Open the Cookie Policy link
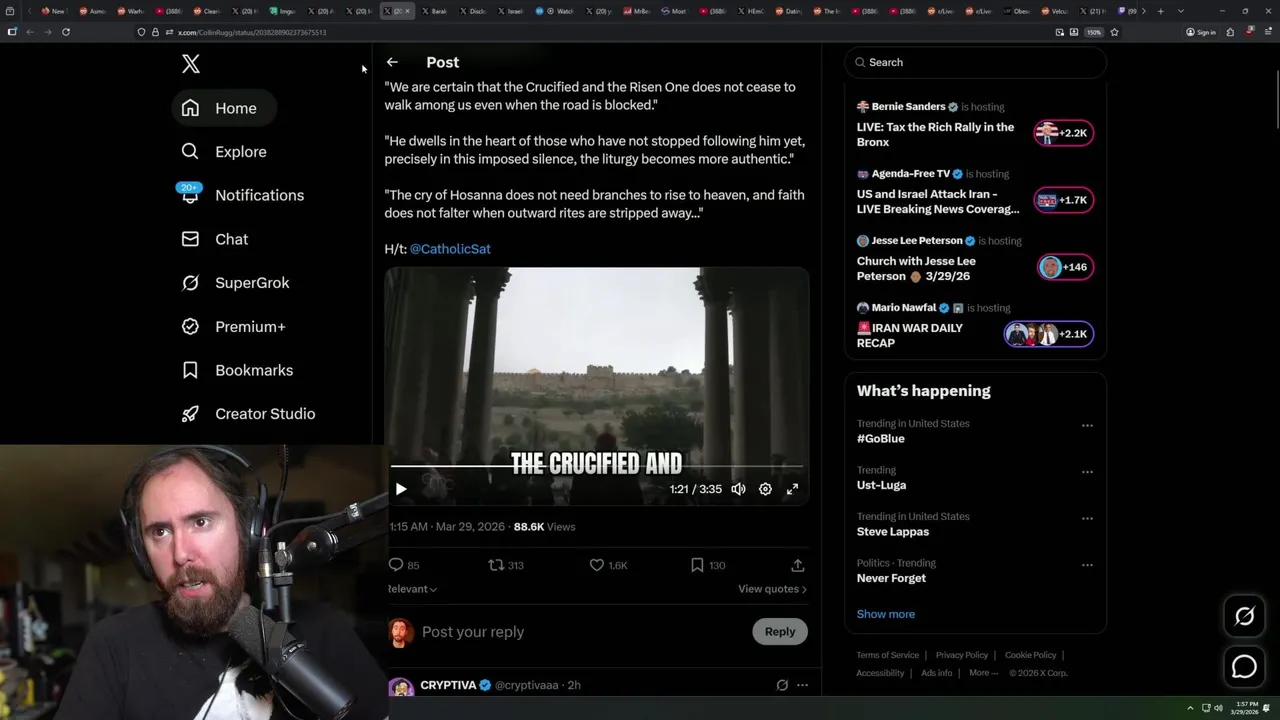Screen dimensions: 1280x720 [1031, 655]
